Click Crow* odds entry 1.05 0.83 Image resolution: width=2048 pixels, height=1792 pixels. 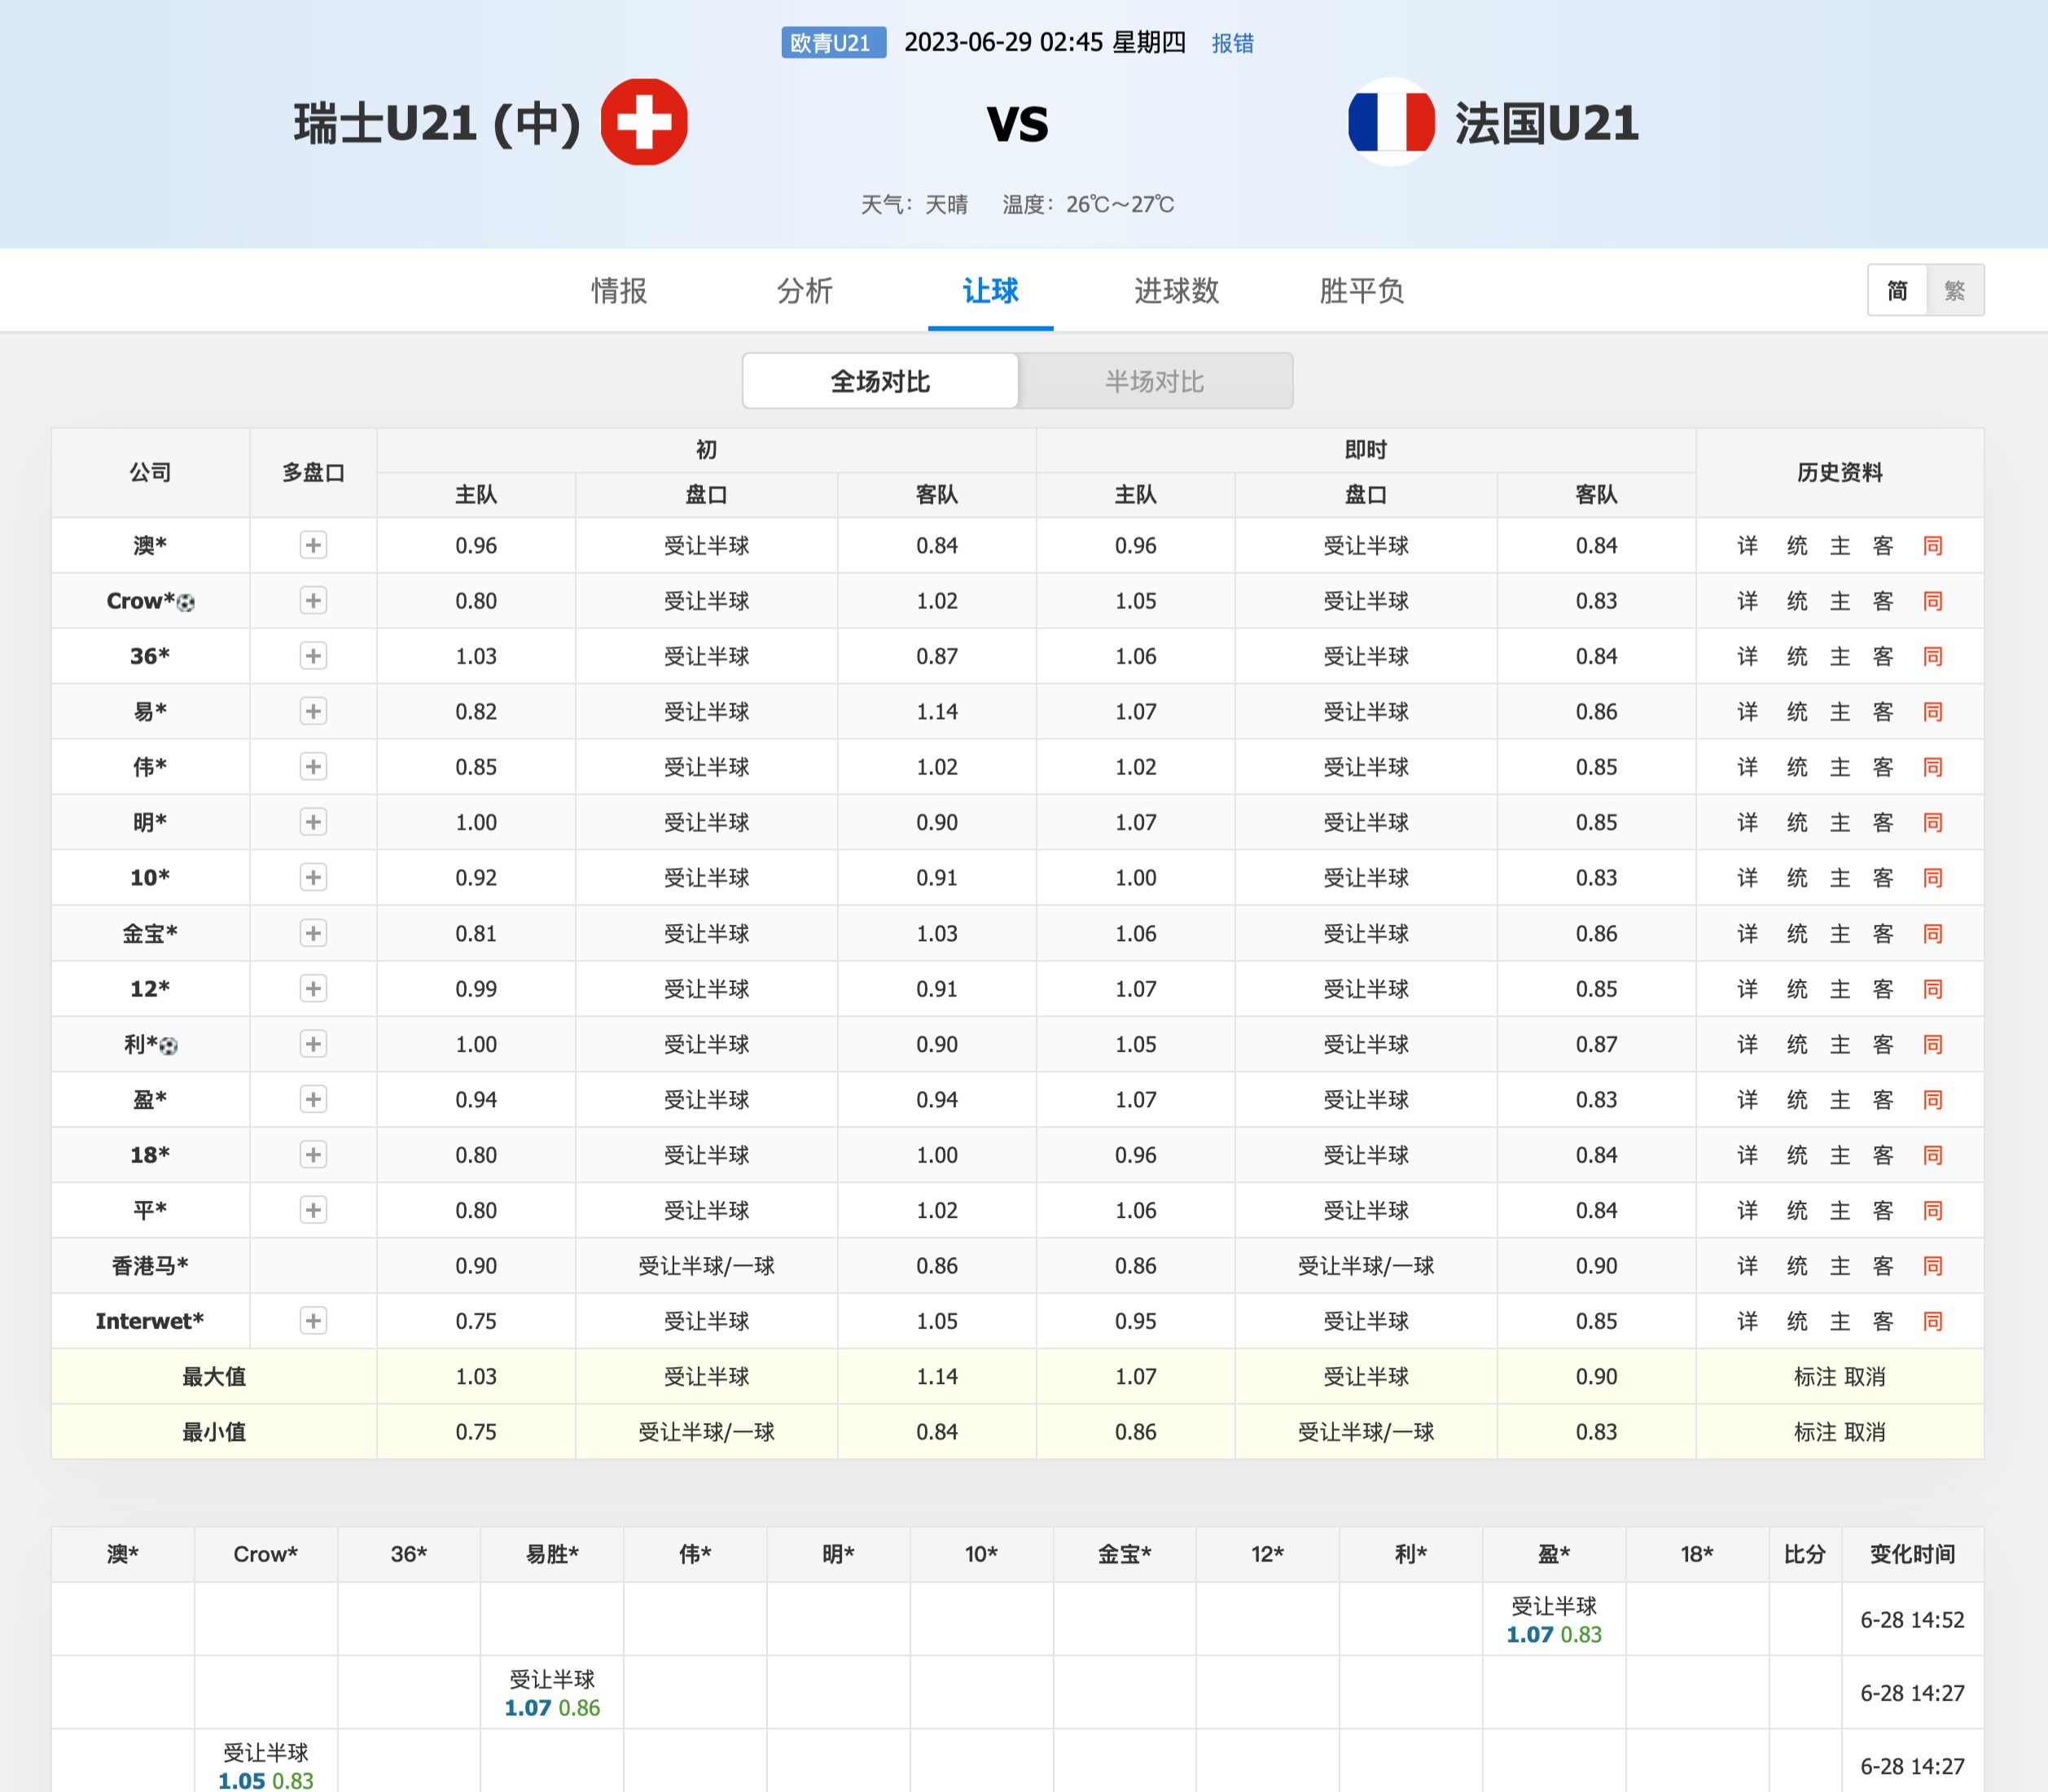[x=266, y=1780]
